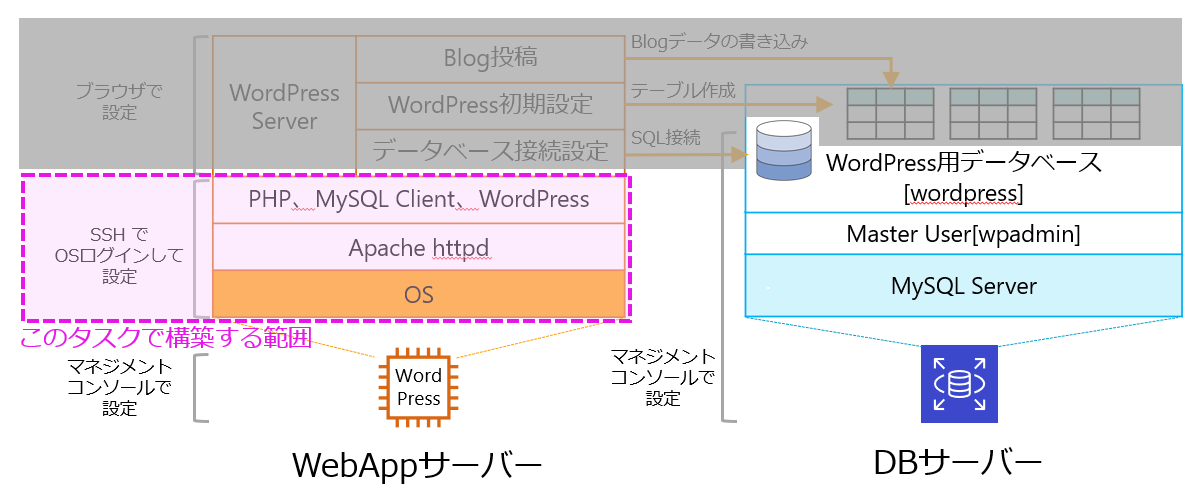Select the Blog投稿 box
This screenshot has width=1199, height=498.
(490, 58)
